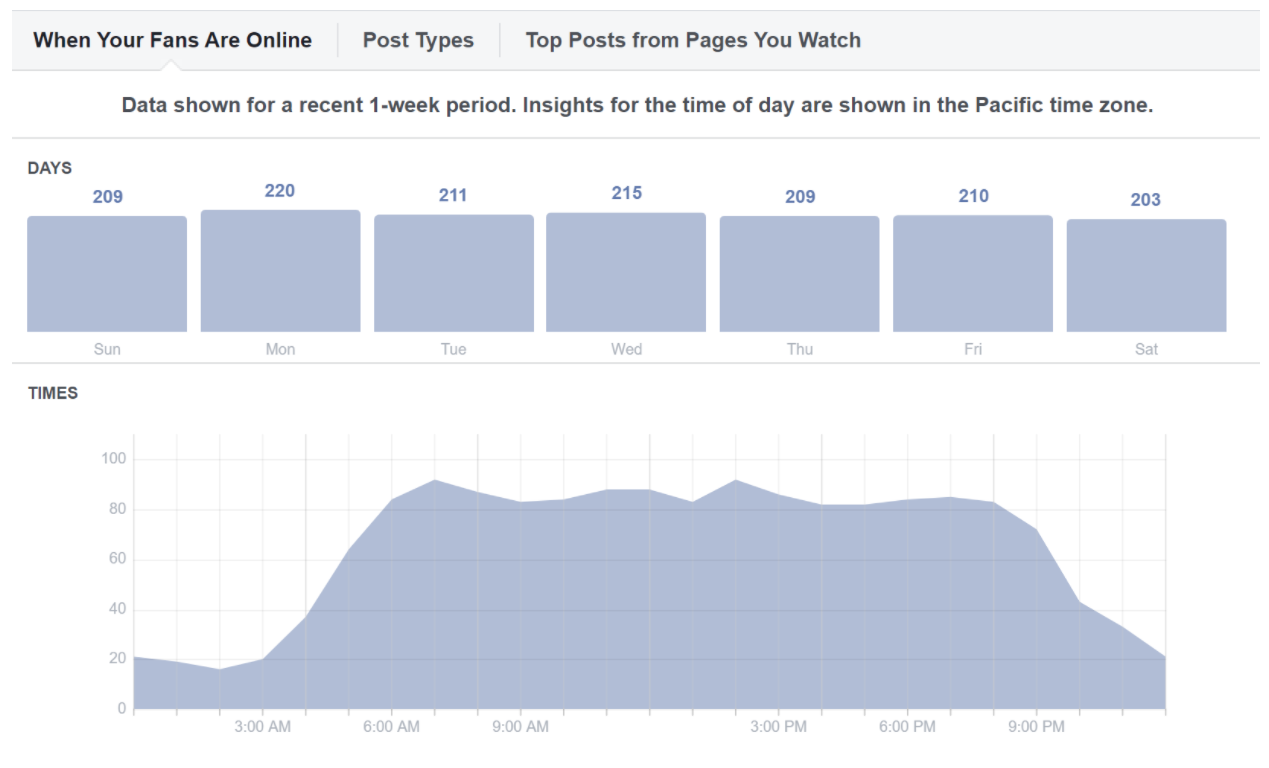The image size is (1269, 768).
Task: Click the 3:00 AM label on time axis
Action: [x=263, y=727]
